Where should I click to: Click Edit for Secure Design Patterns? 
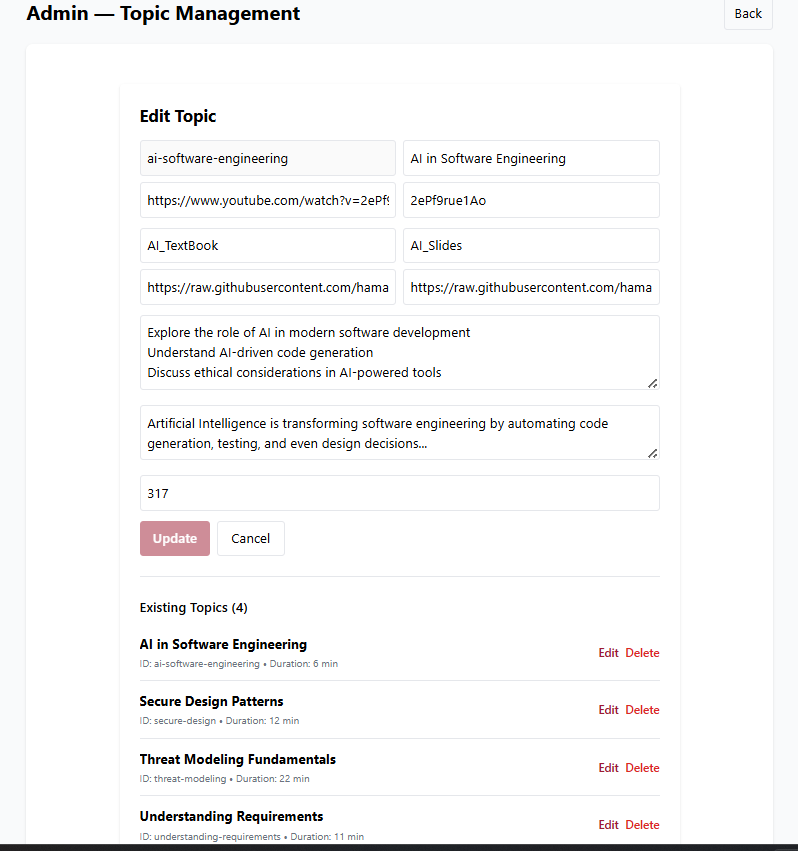608,709
